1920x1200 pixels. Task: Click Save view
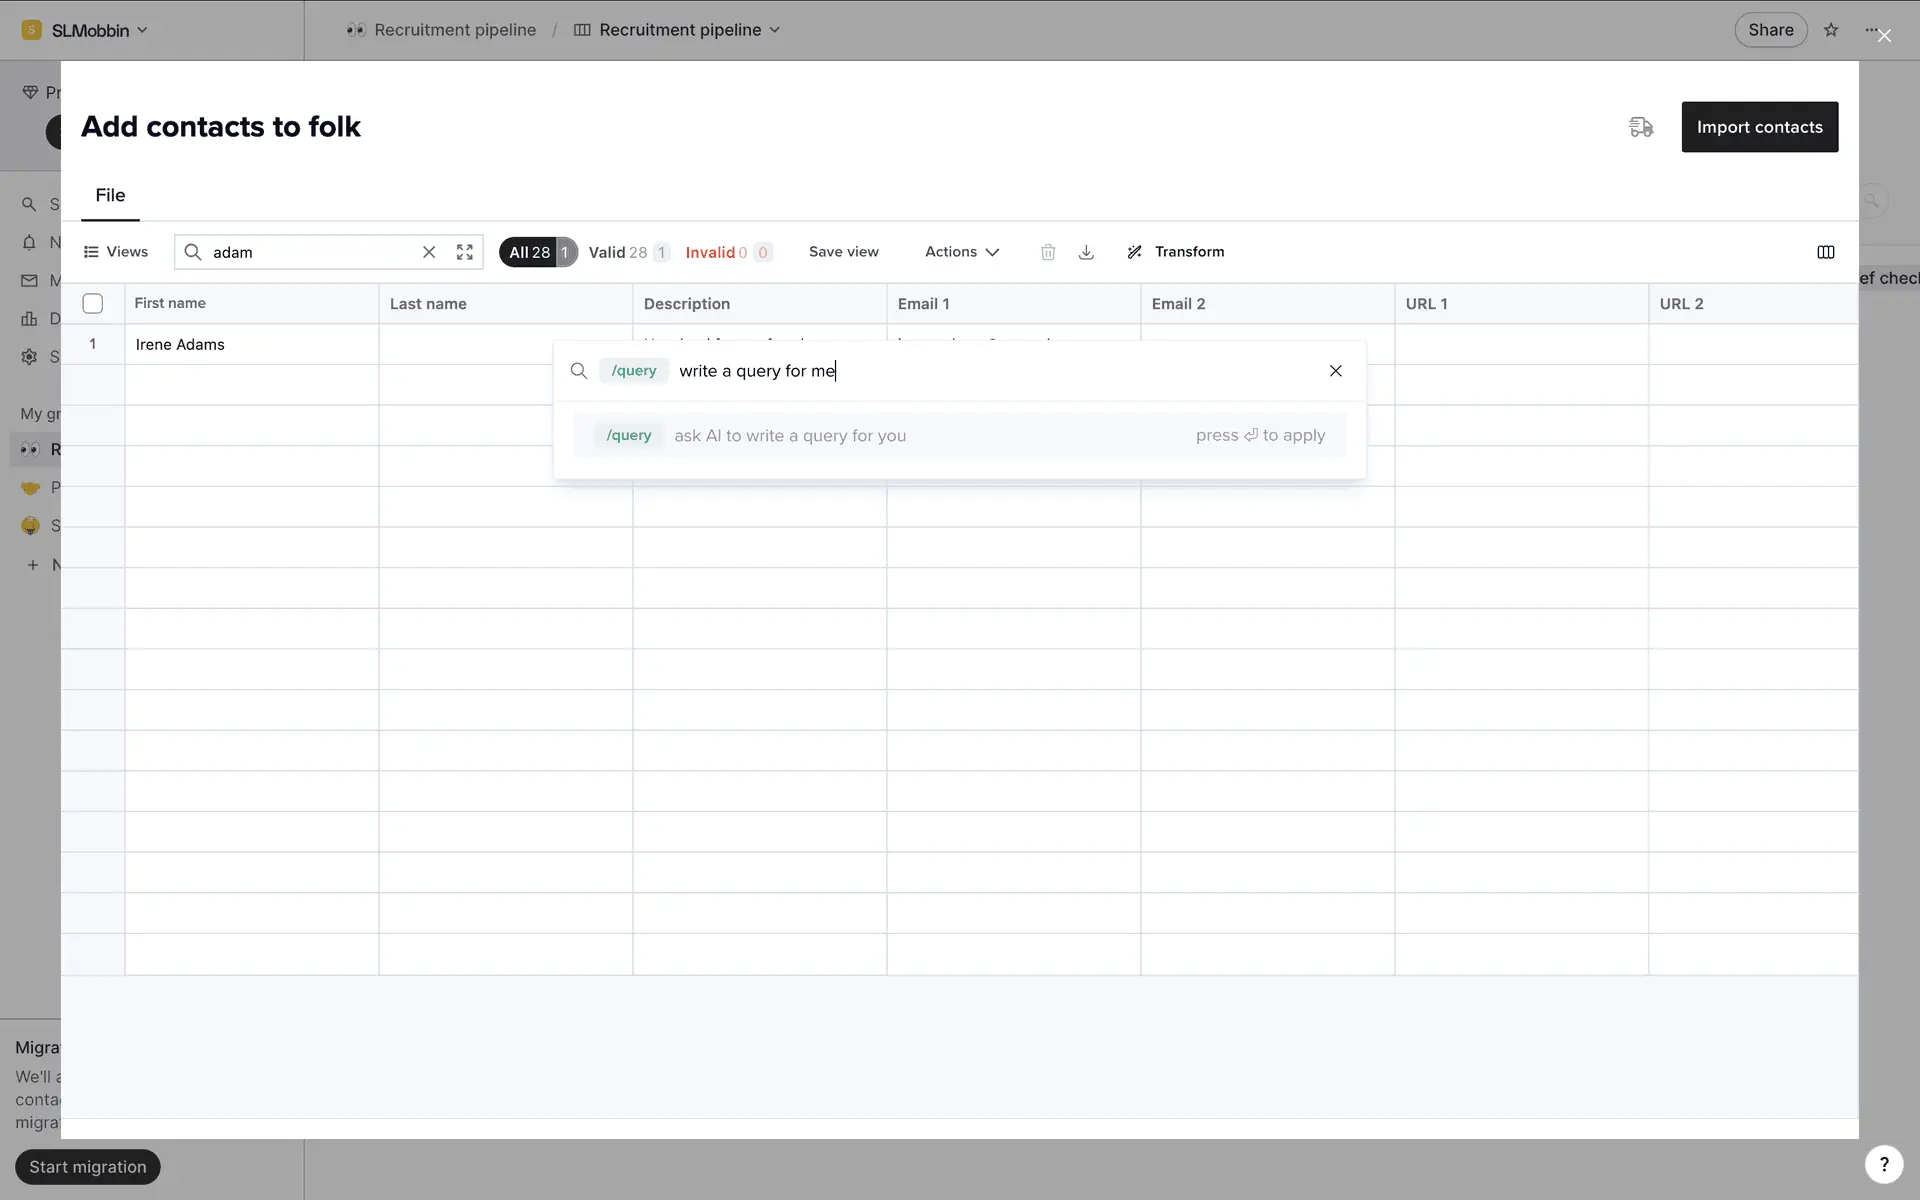coord(843,252)
